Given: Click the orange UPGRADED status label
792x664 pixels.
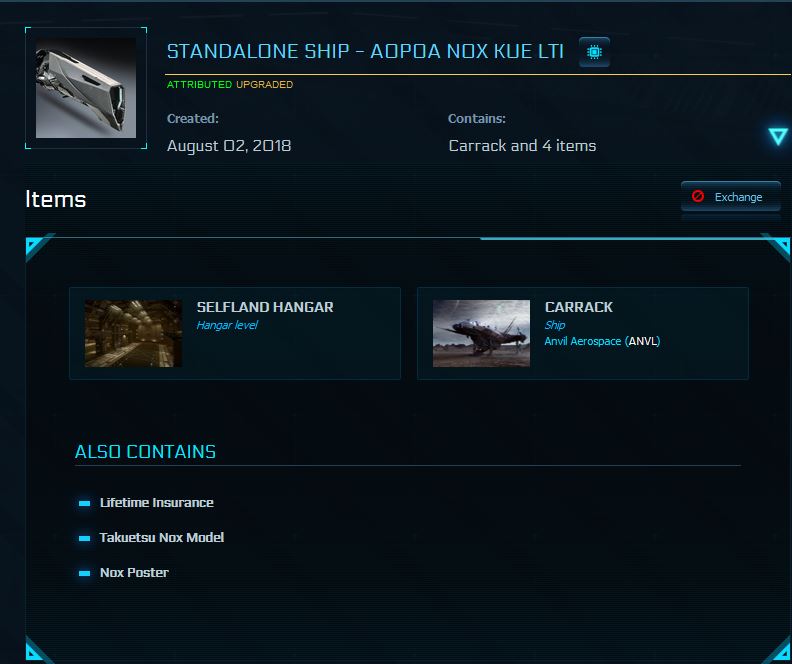Looking at the screenshot, I should tap(265, 85).
